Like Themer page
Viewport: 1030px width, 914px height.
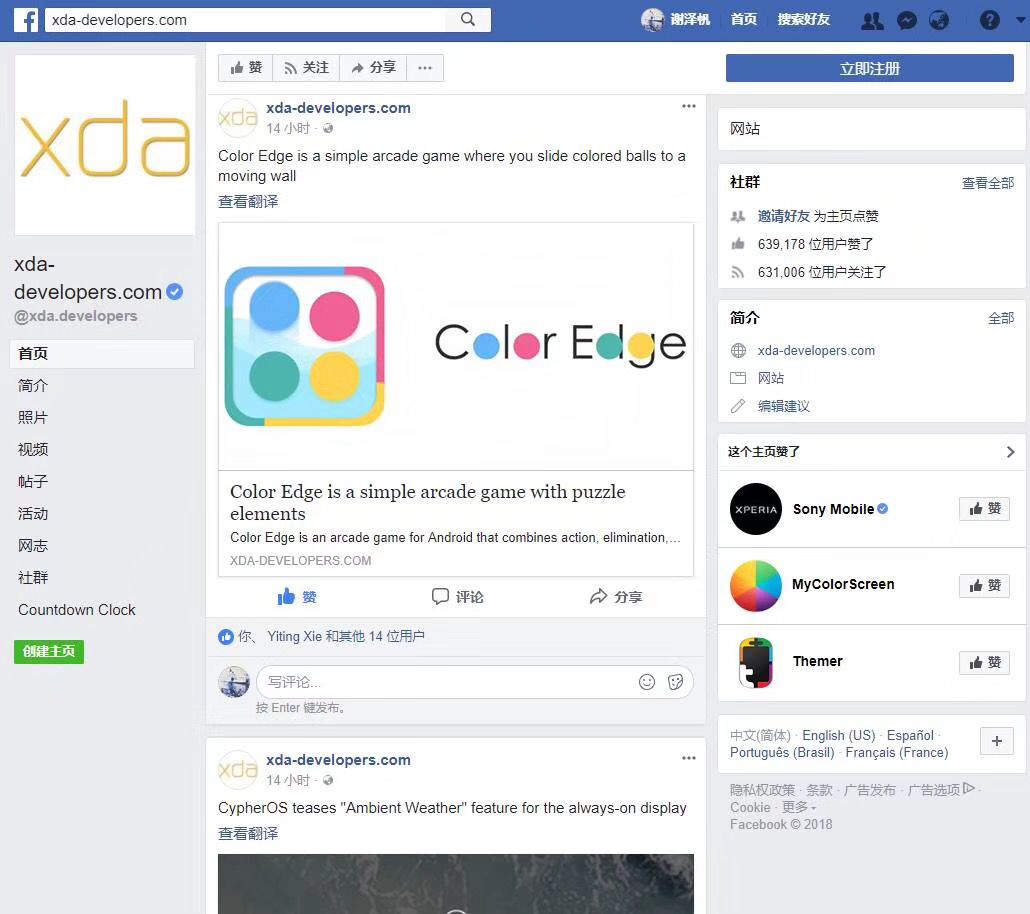pos(984,662)
